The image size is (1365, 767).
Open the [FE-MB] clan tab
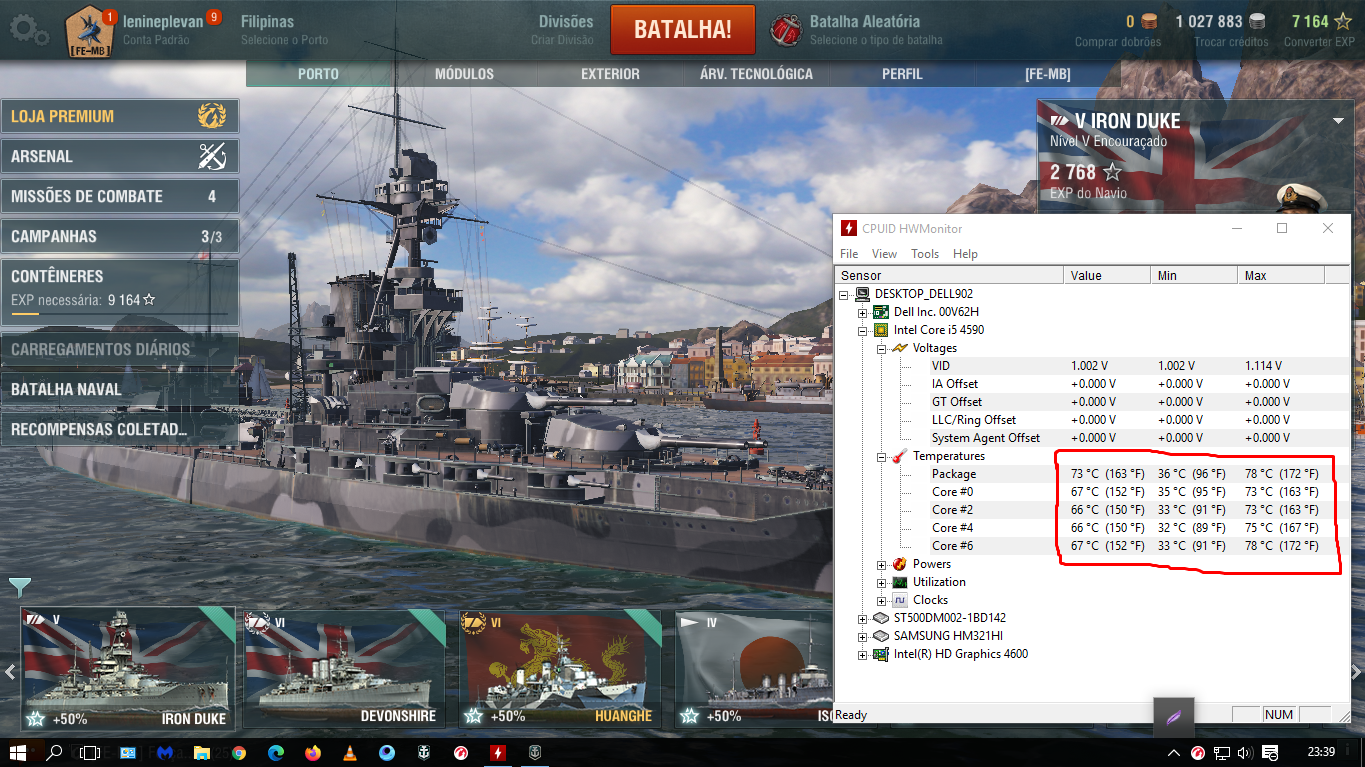point(1048,74)
